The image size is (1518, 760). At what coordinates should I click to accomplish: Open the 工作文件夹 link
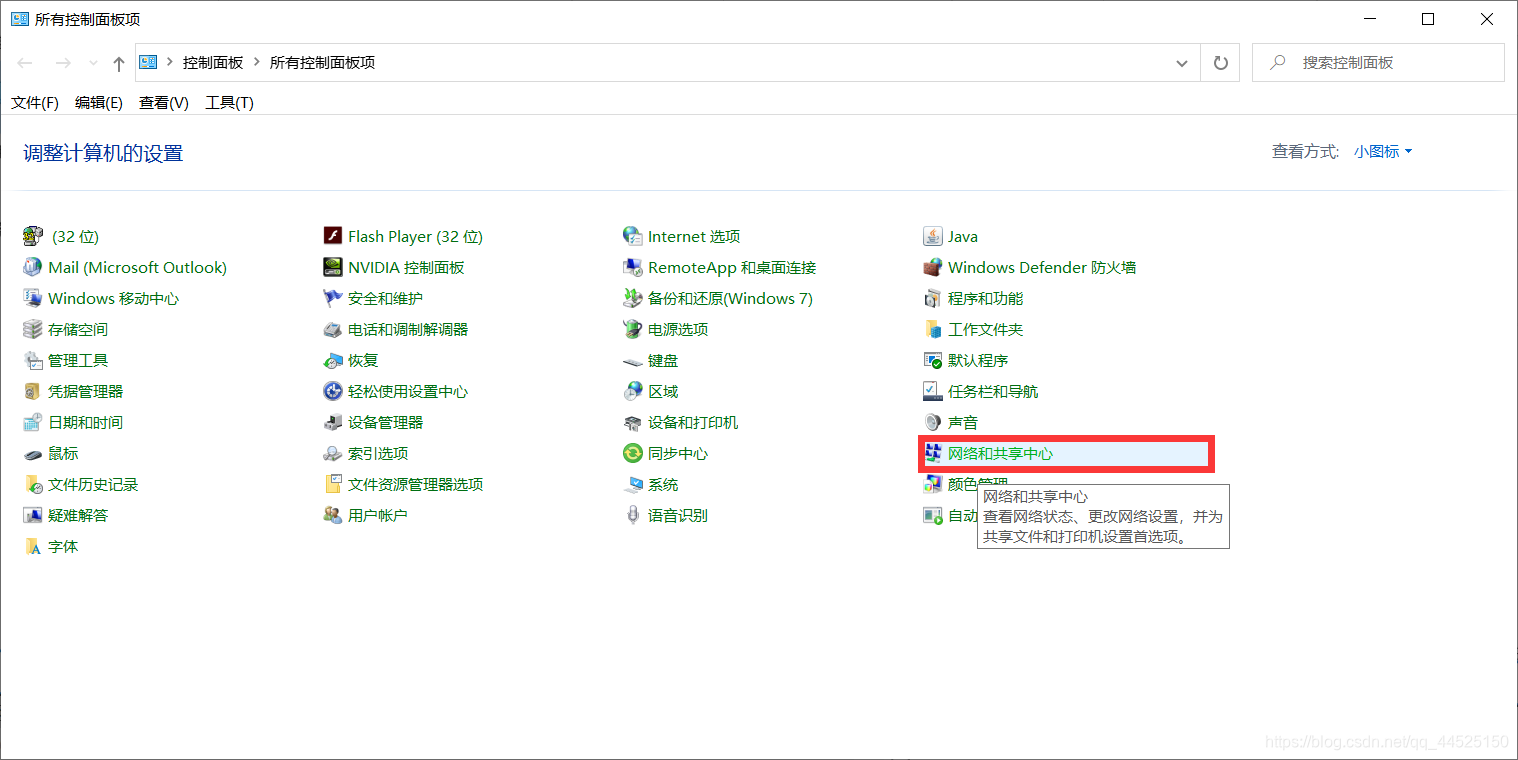[x=985, y=329]
